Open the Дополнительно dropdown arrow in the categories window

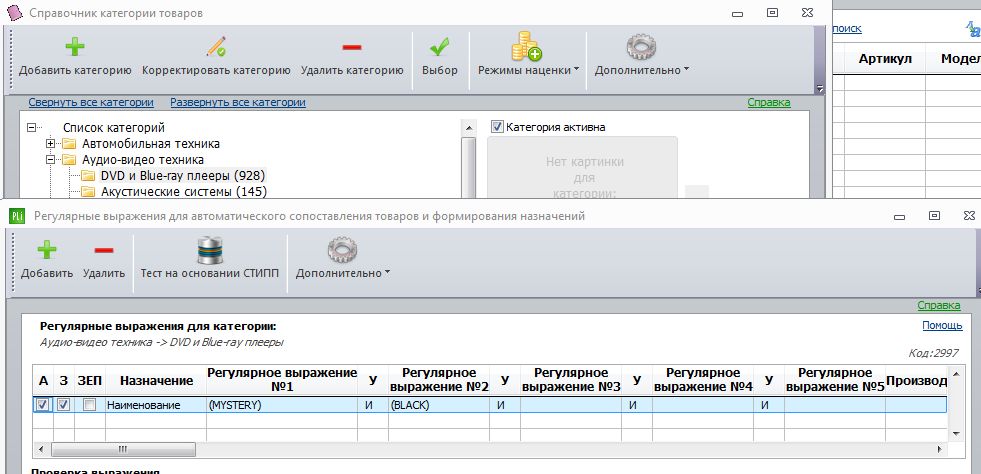tap(686, 69)
